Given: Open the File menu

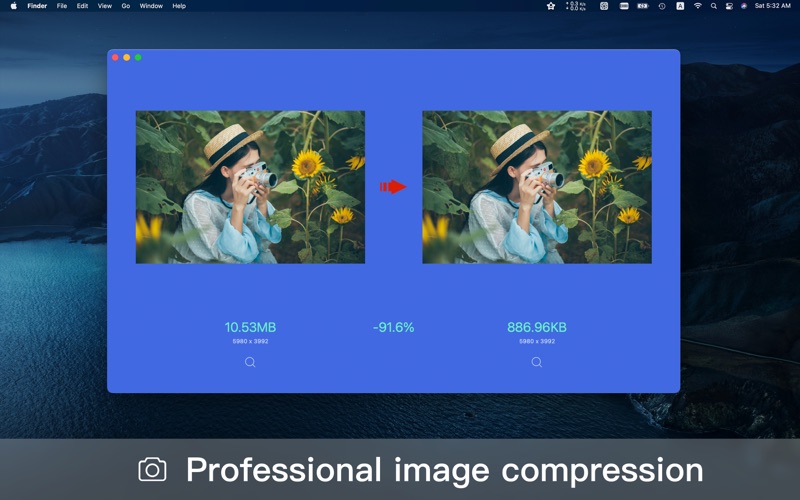Looking at the screenshot, I should point(62,6).
